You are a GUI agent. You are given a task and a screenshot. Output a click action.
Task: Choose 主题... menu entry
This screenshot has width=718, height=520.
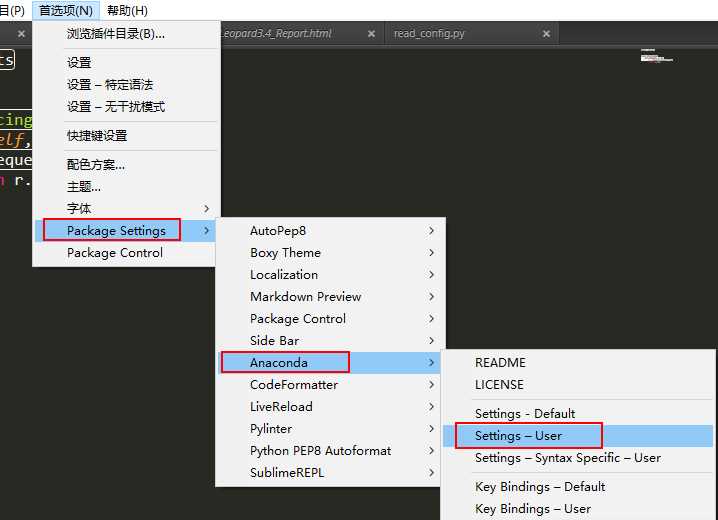click(125, 187)
